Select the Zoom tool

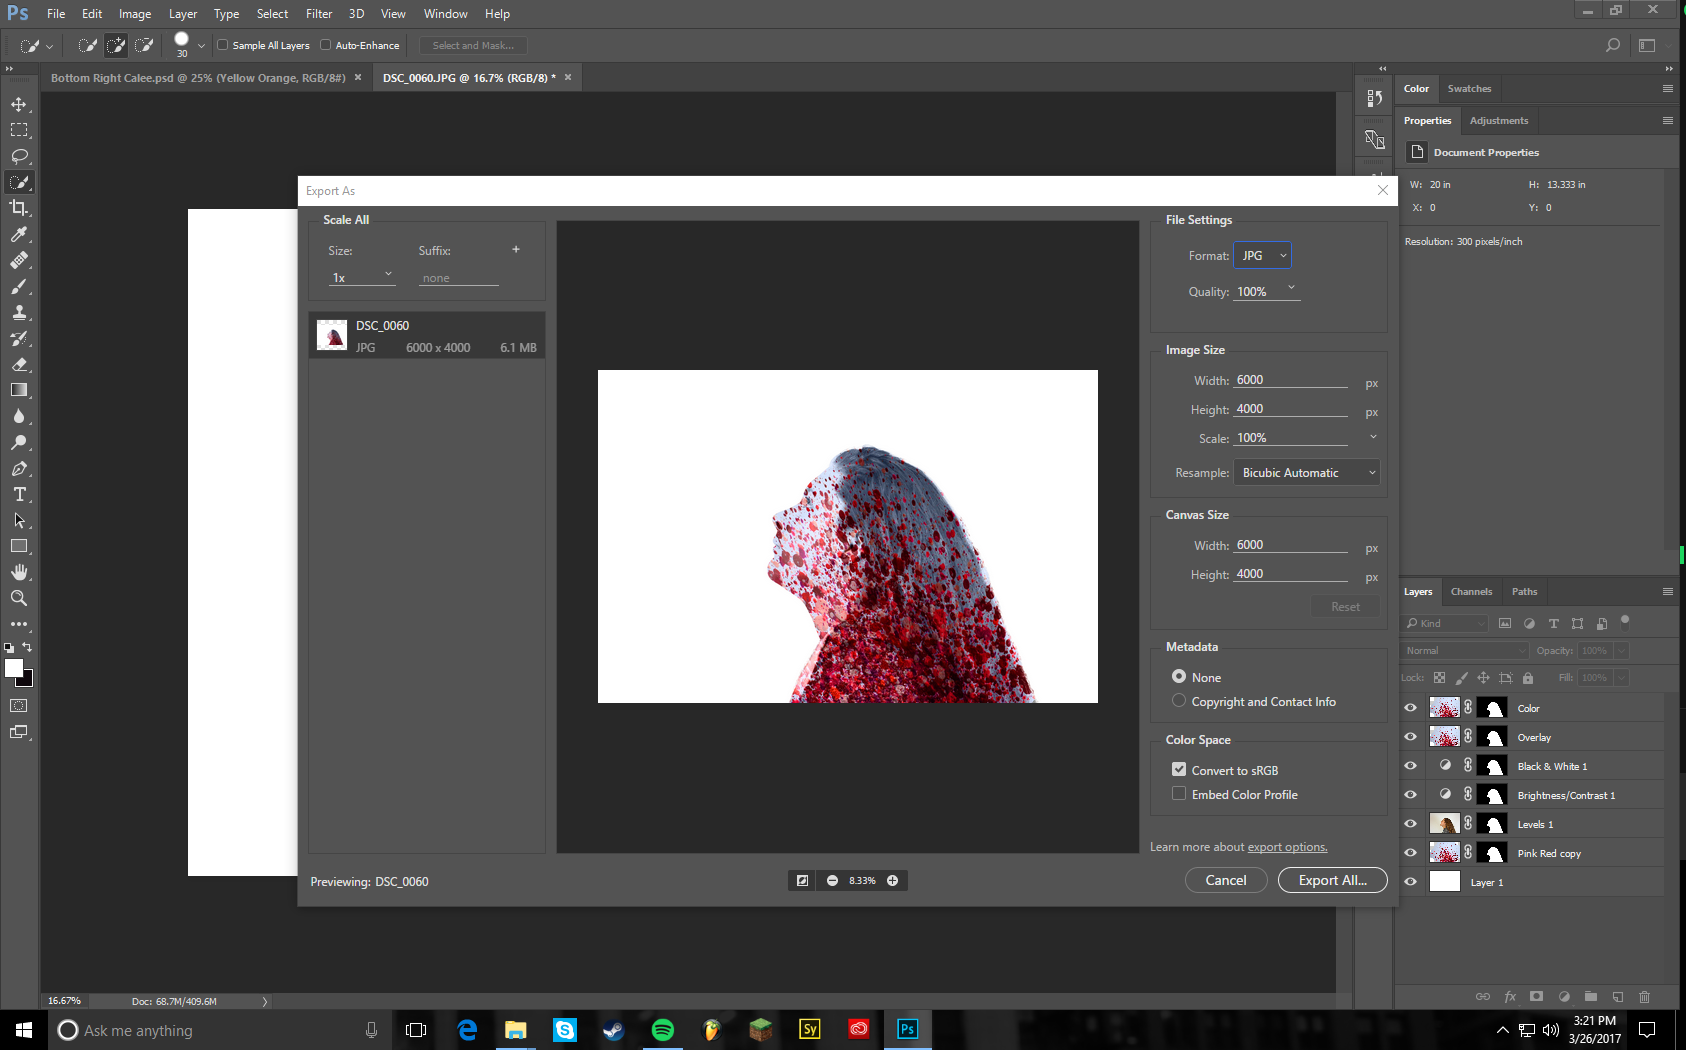(19, 598)
